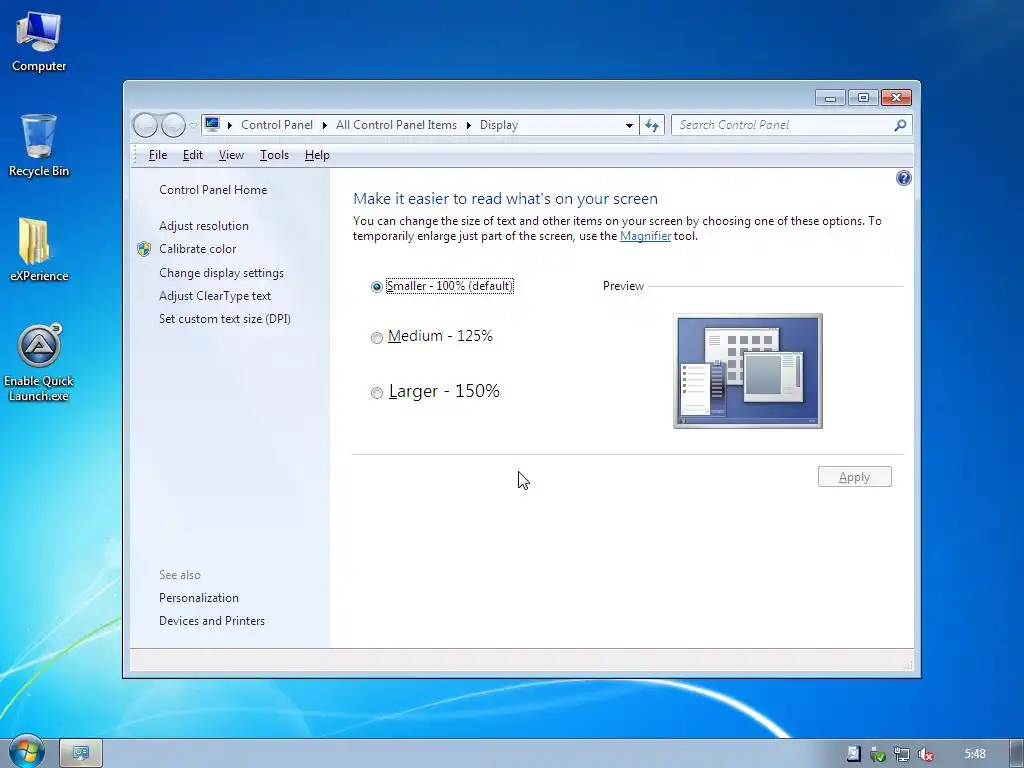Open Calibrate color link
Image resolution: width=1024 pixels, height=768 pixels.
pyautogui.click(x=197, y=249)
